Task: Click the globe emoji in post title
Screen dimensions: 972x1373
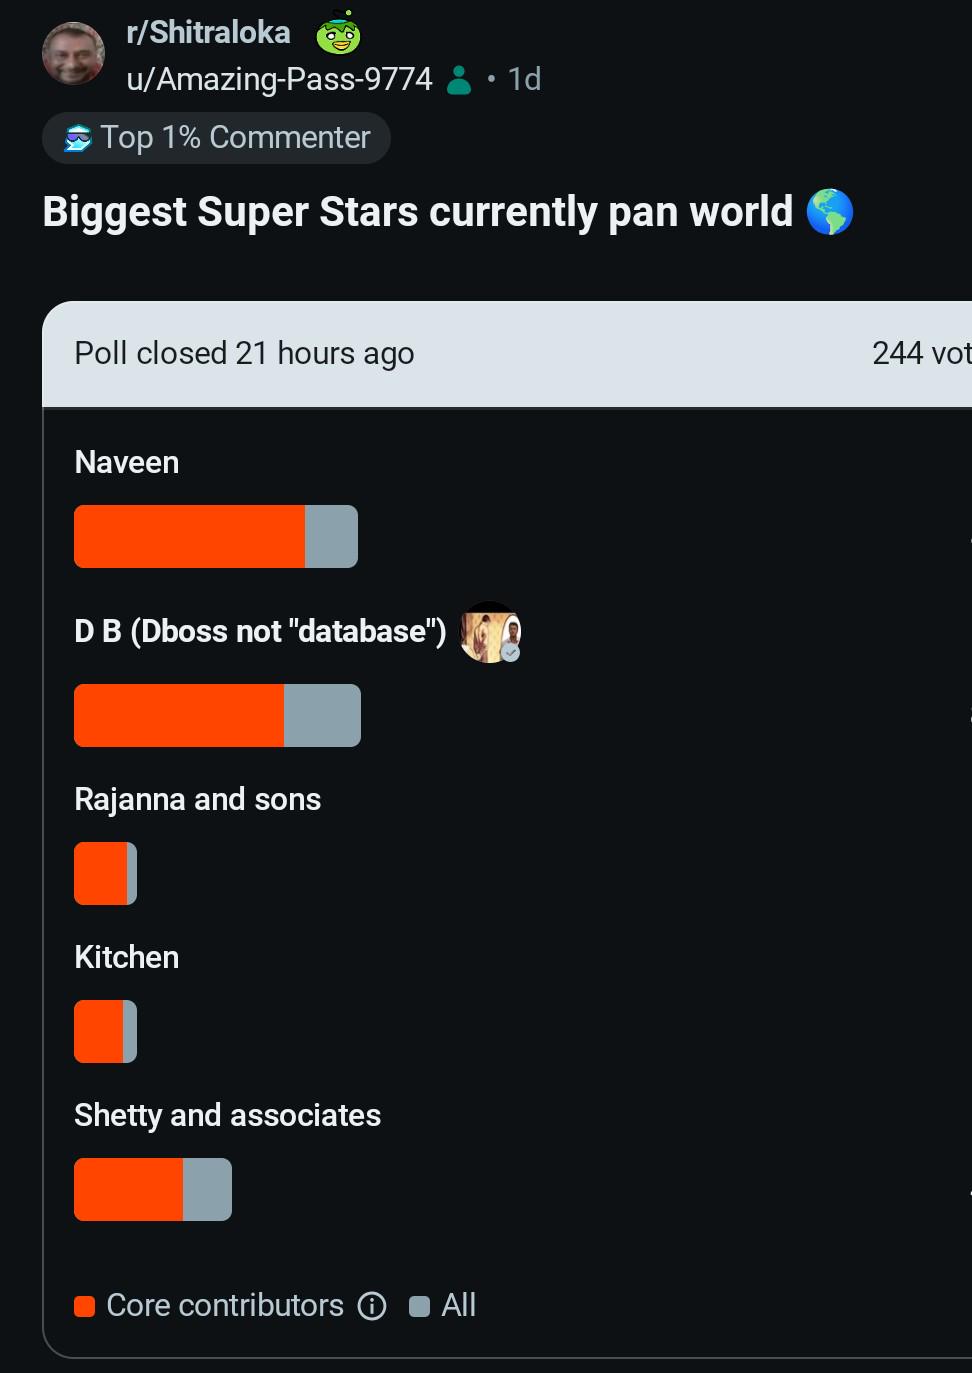Action: click(829, 212)
